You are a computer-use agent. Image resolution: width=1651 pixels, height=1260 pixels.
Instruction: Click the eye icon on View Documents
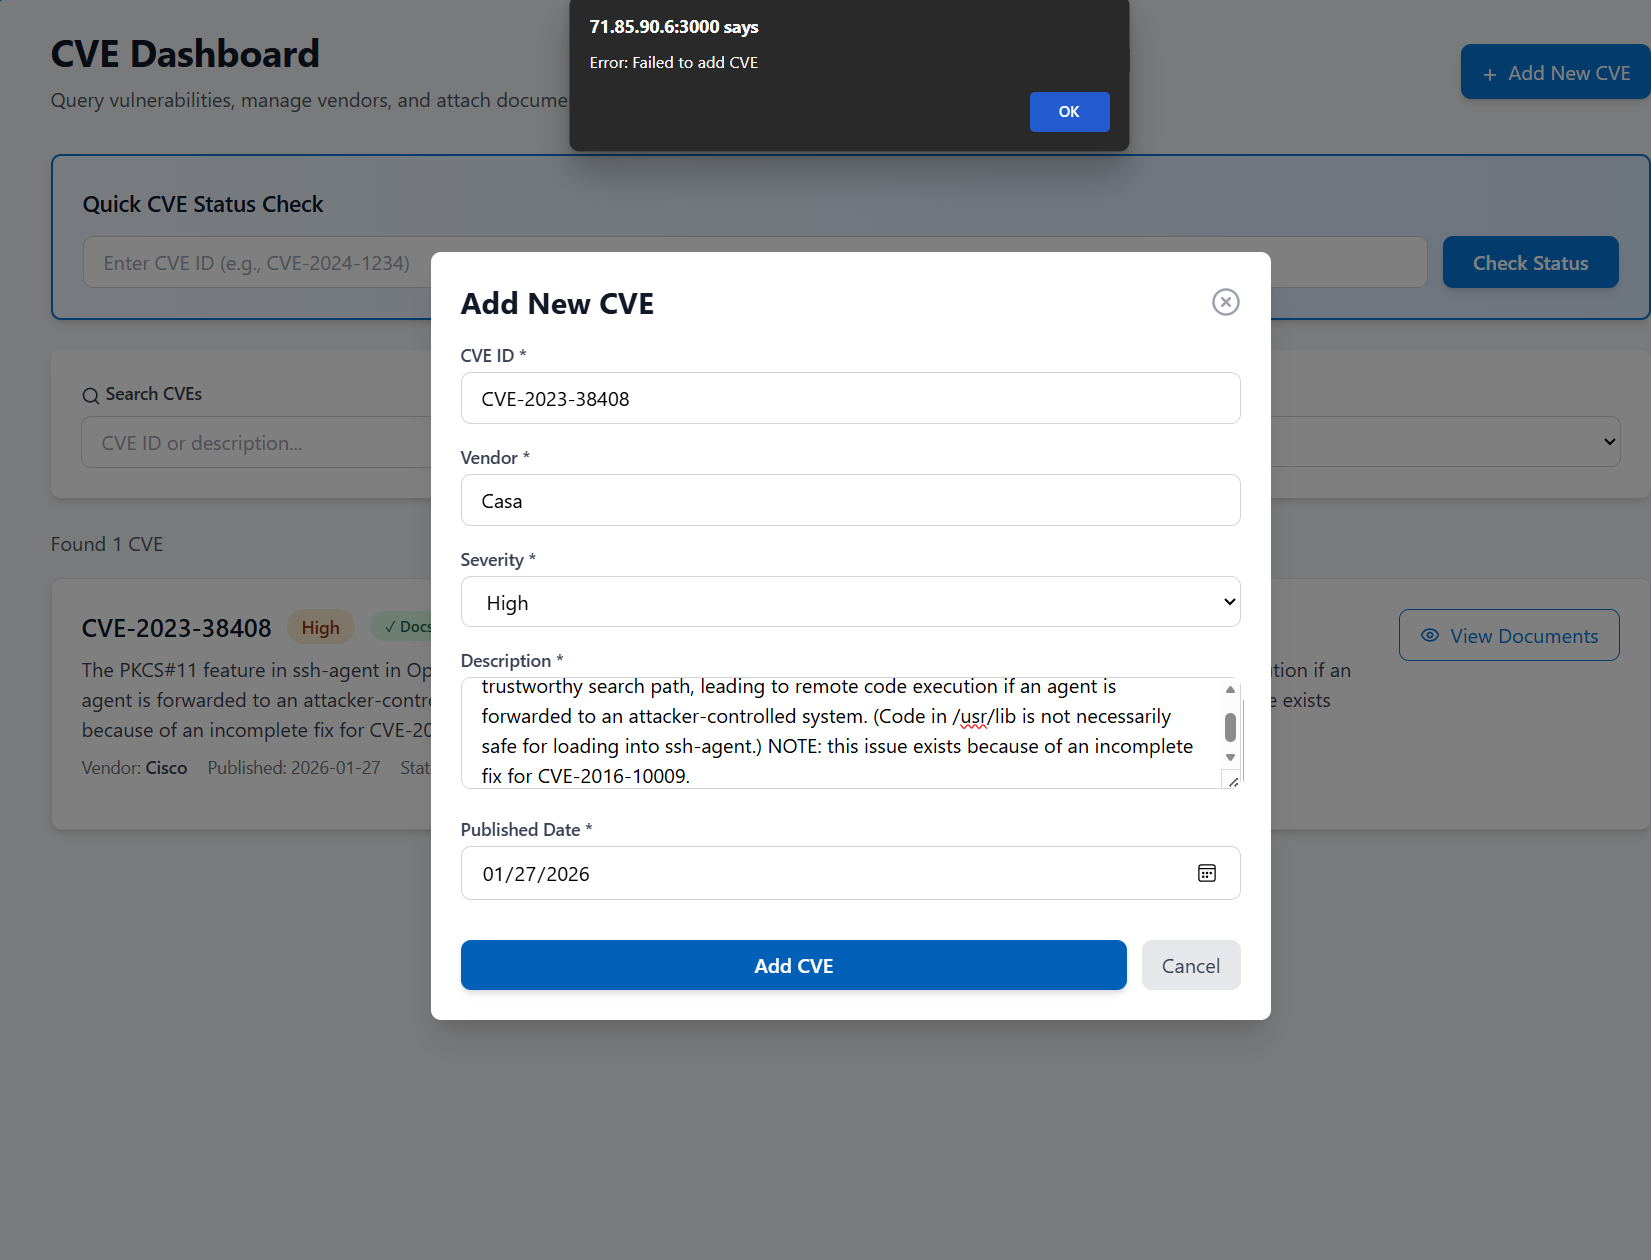click(1430, 635)
